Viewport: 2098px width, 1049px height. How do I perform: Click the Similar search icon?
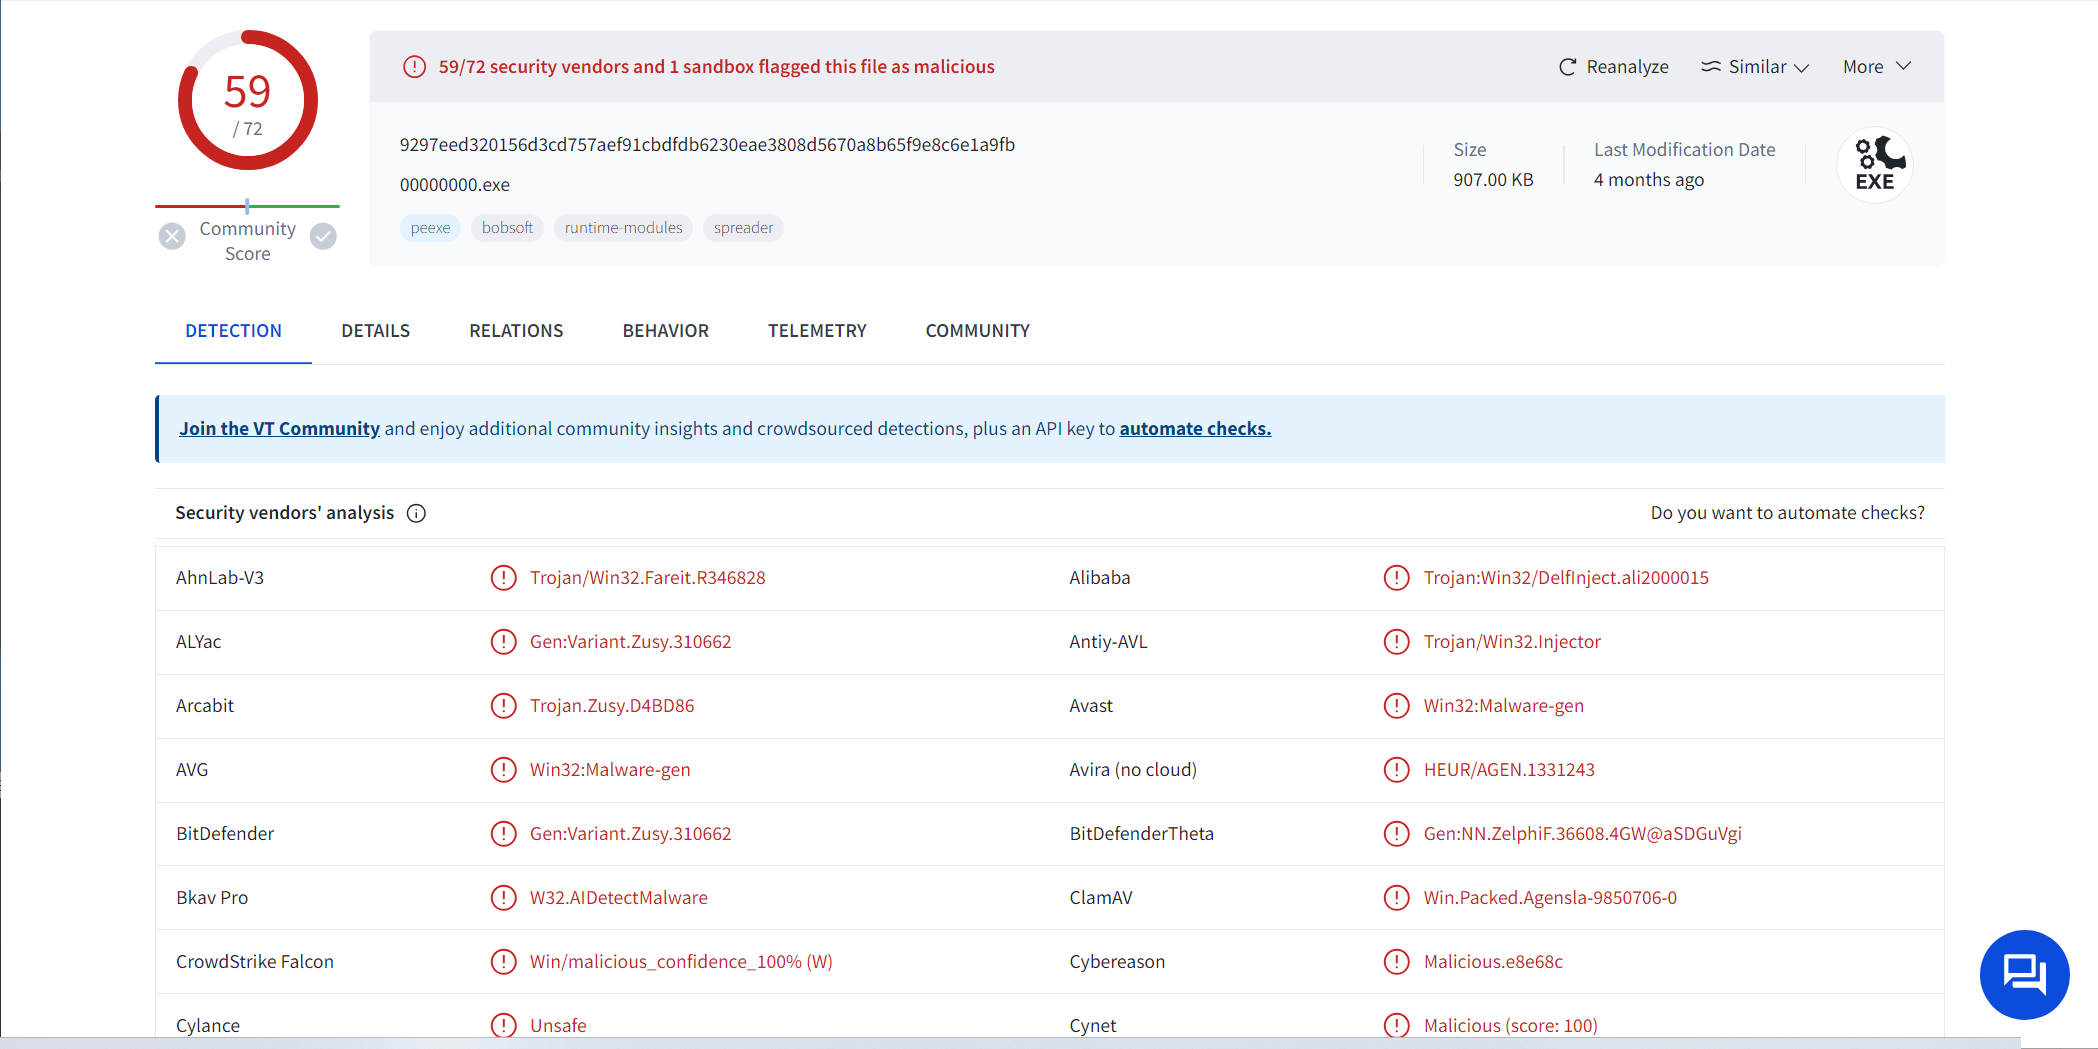pyautogui.click(x=1711, y=67)
